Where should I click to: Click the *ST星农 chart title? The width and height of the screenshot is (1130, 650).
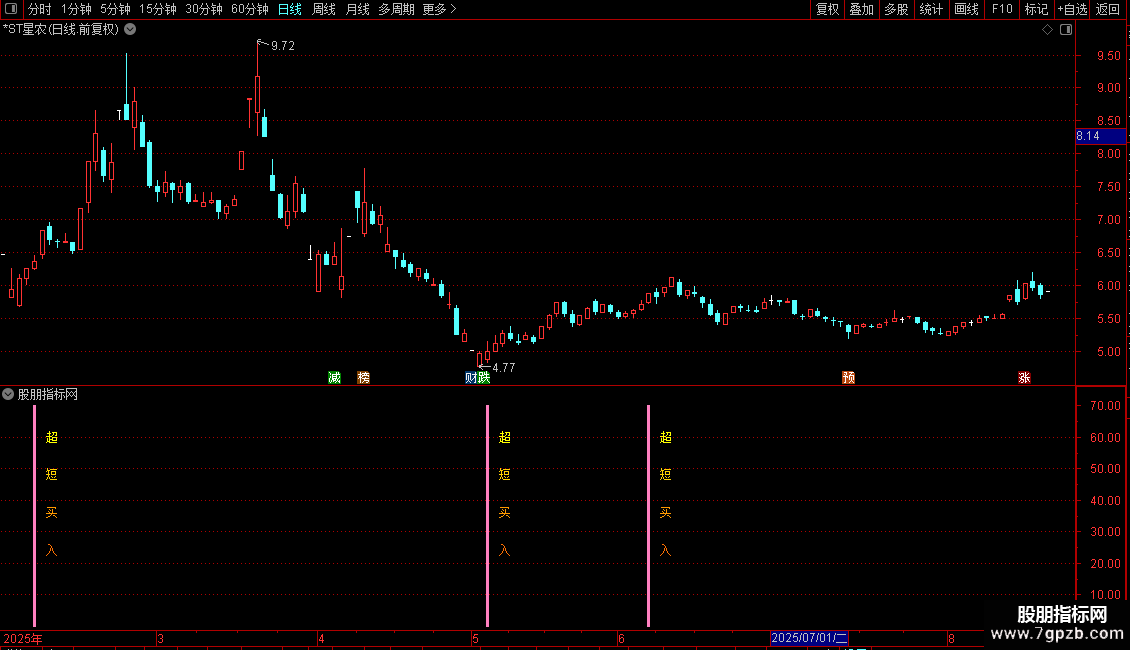coord(61,30)
